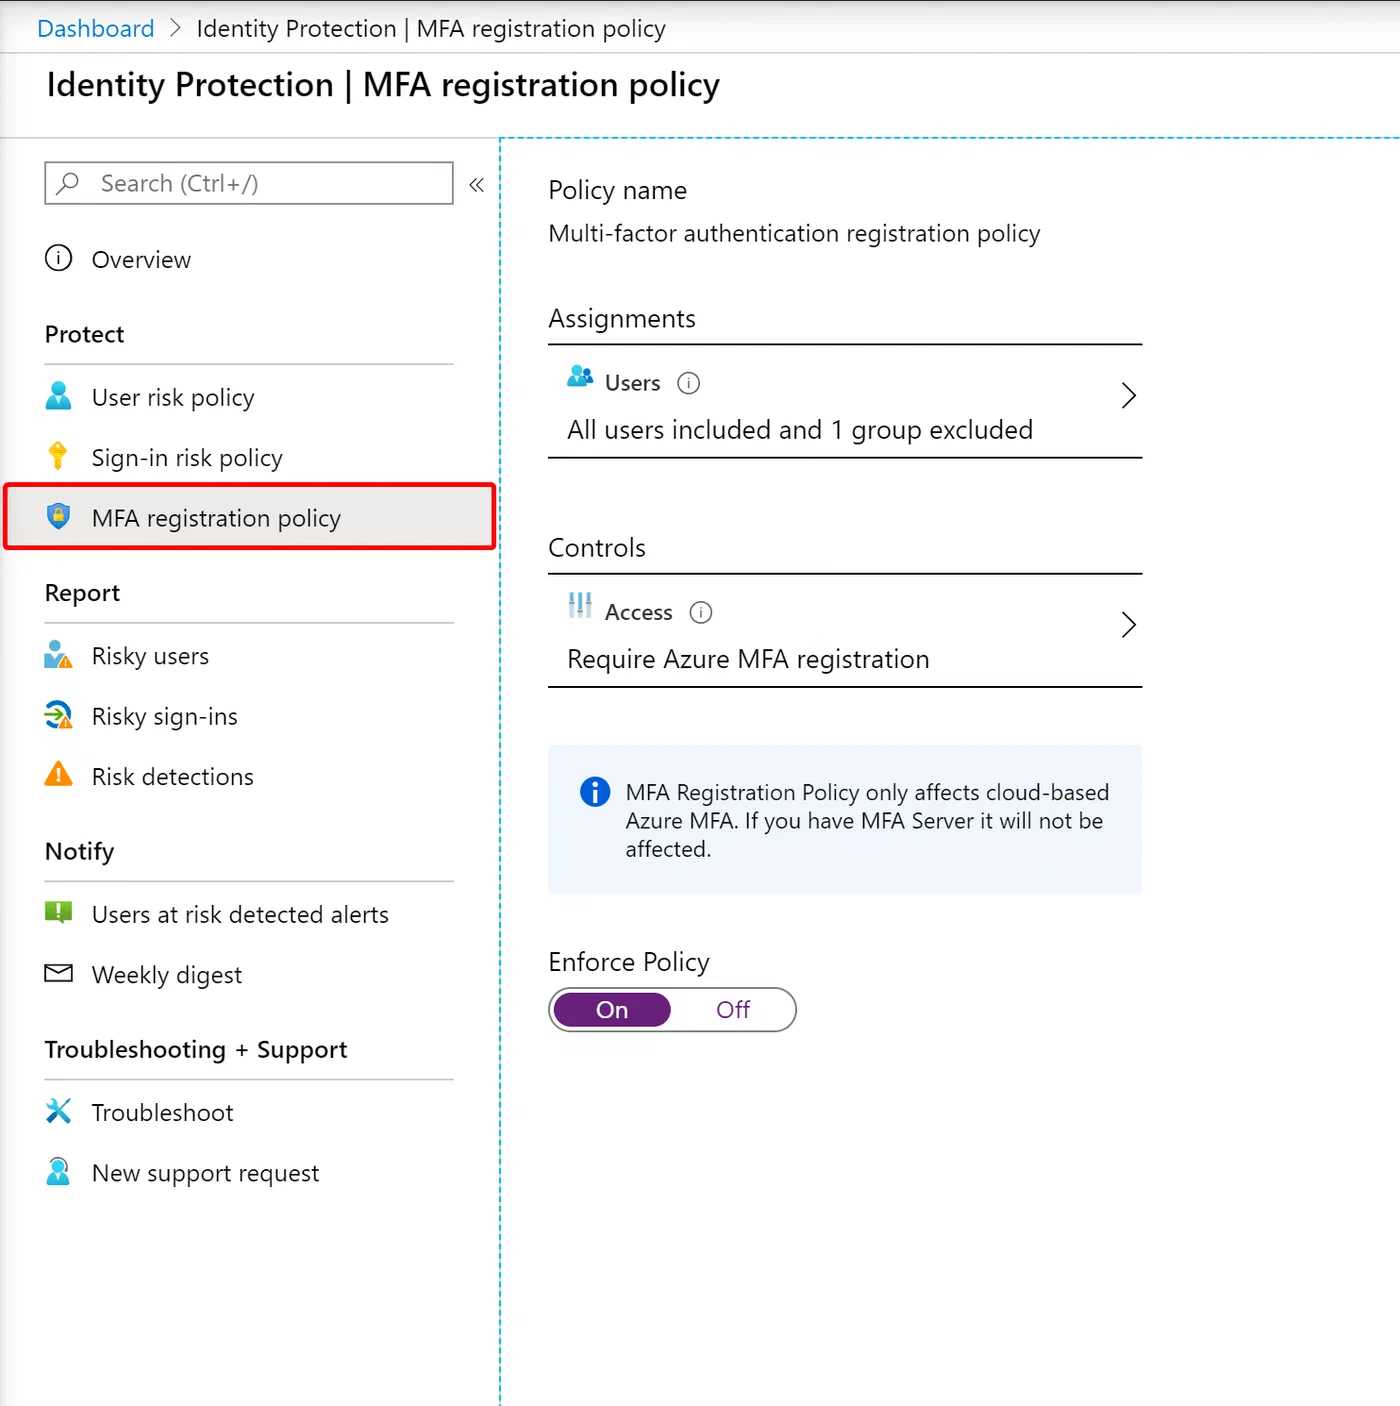Image resolution: width=1400 pixels, height=1406 pixels.
Task: Click the Access controls sliders icon
Action: 580,605
